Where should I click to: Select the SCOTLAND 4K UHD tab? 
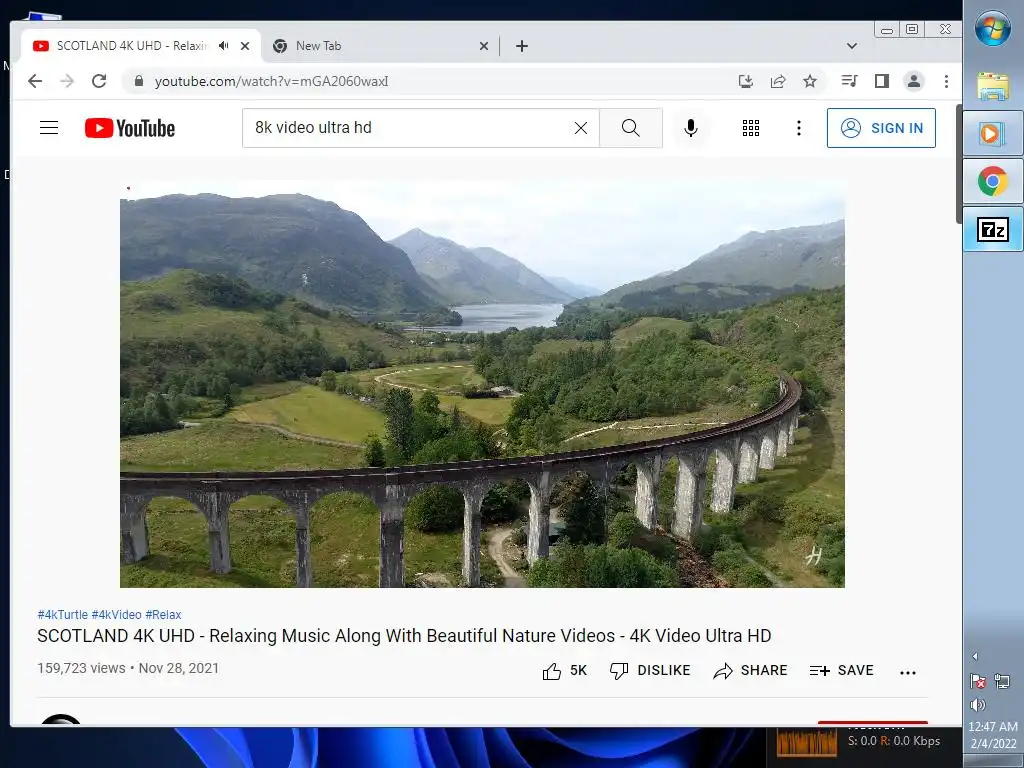click(131, 46)
